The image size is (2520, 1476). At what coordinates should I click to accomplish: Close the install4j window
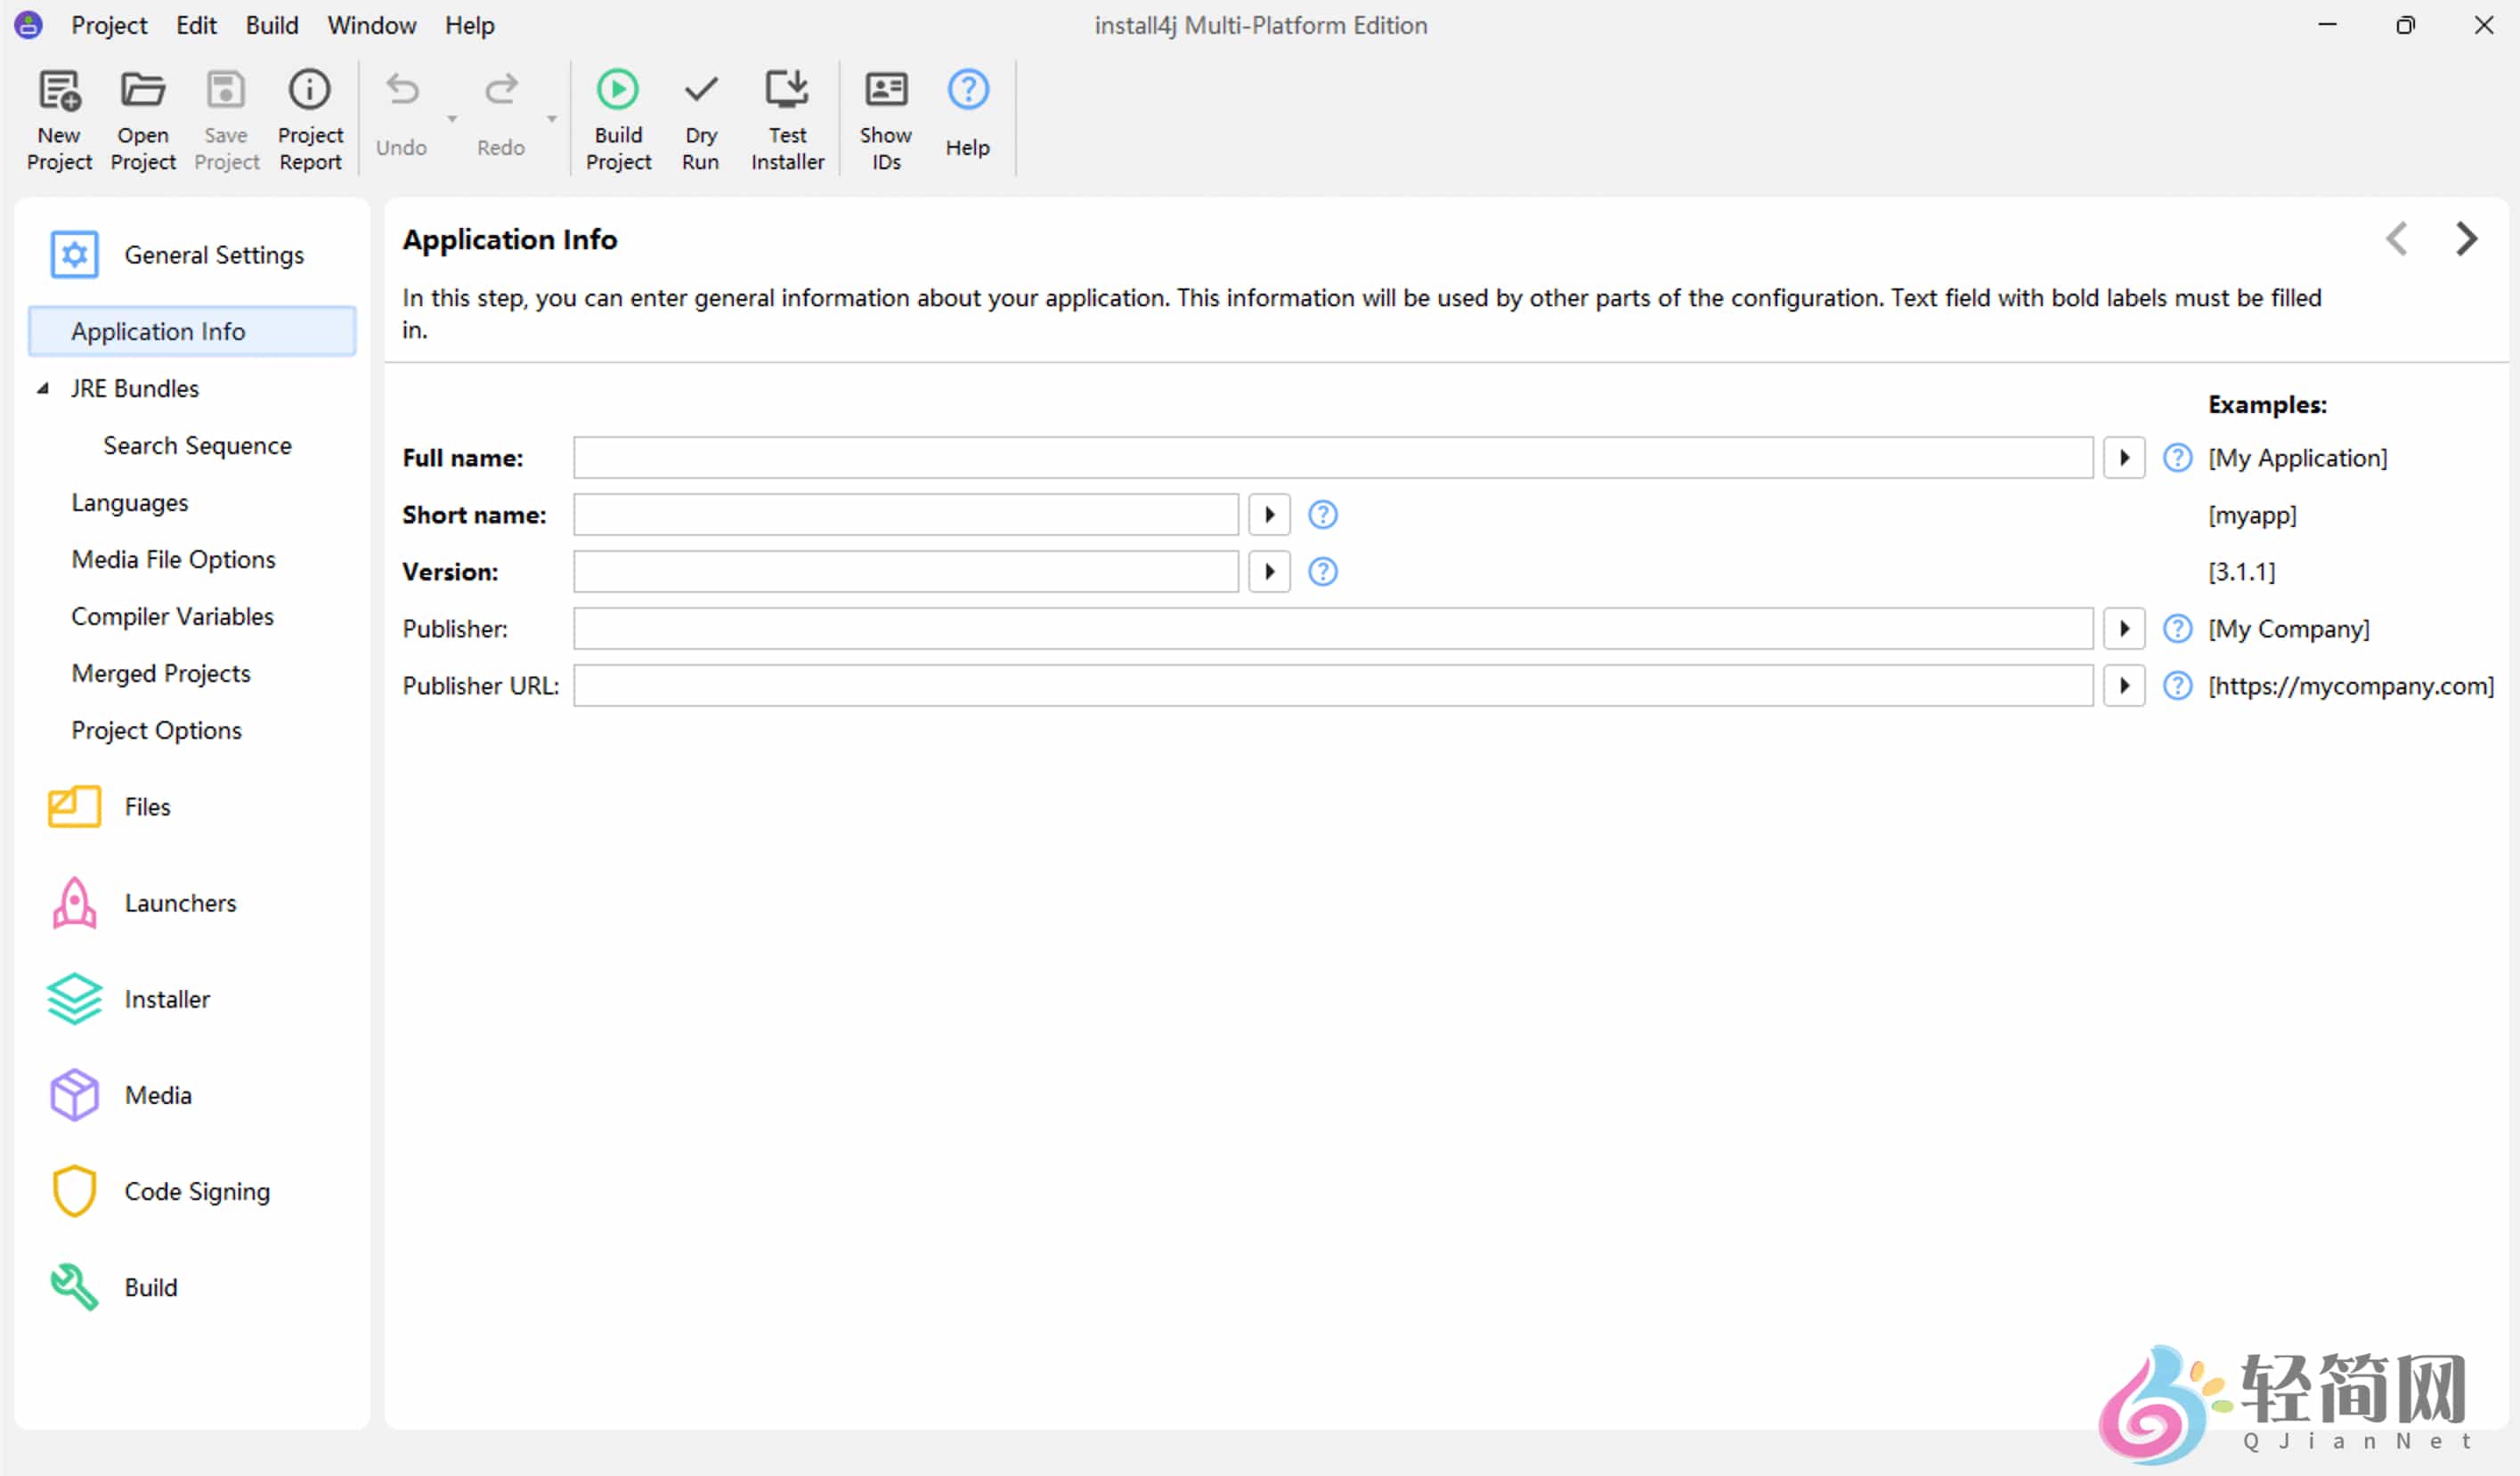pyautogui.click(x=2483, y=25)
